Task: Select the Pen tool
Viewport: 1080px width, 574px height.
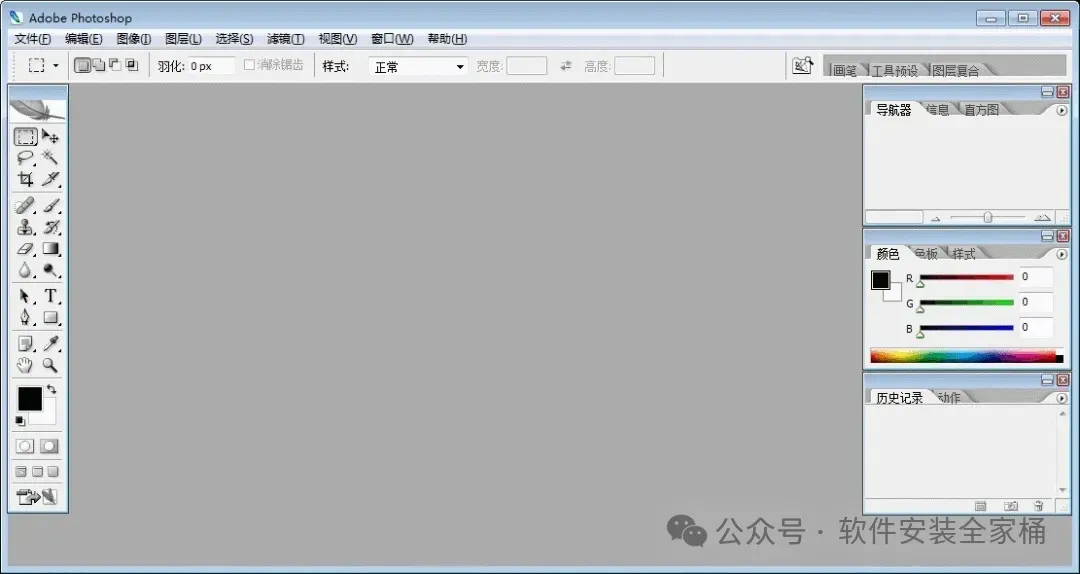Action: click(25, 318)
